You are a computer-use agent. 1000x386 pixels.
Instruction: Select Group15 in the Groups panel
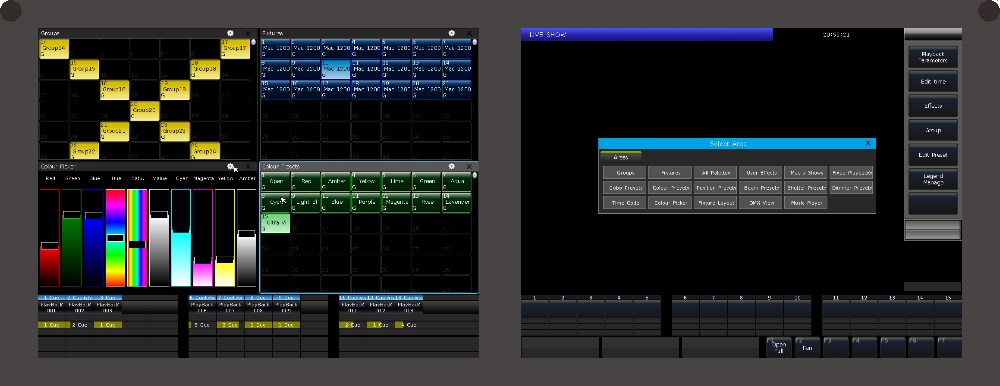84,69
